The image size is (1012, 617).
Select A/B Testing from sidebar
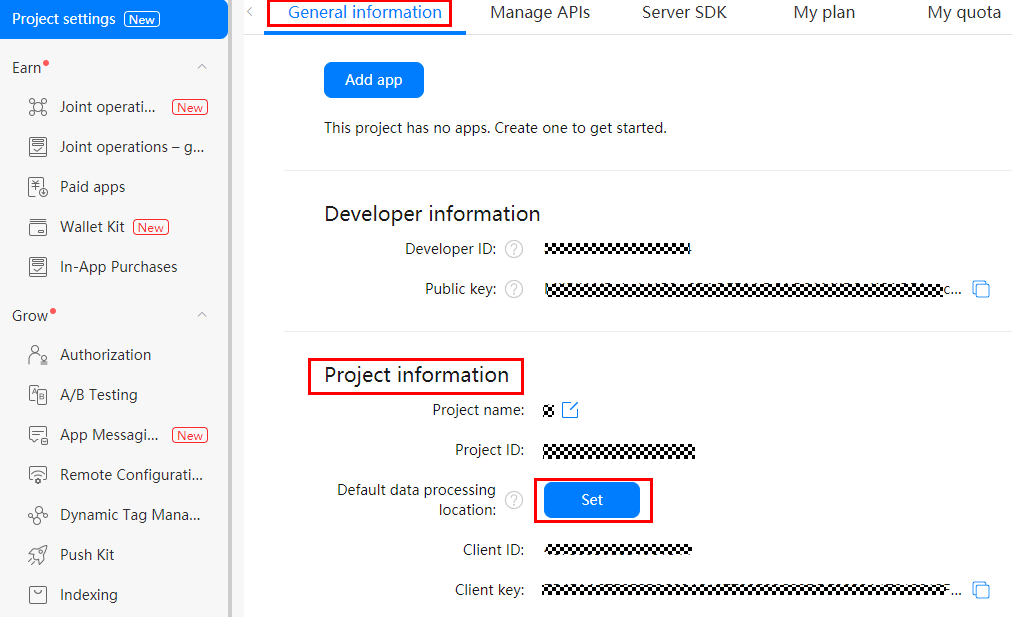tap(98, 395)
